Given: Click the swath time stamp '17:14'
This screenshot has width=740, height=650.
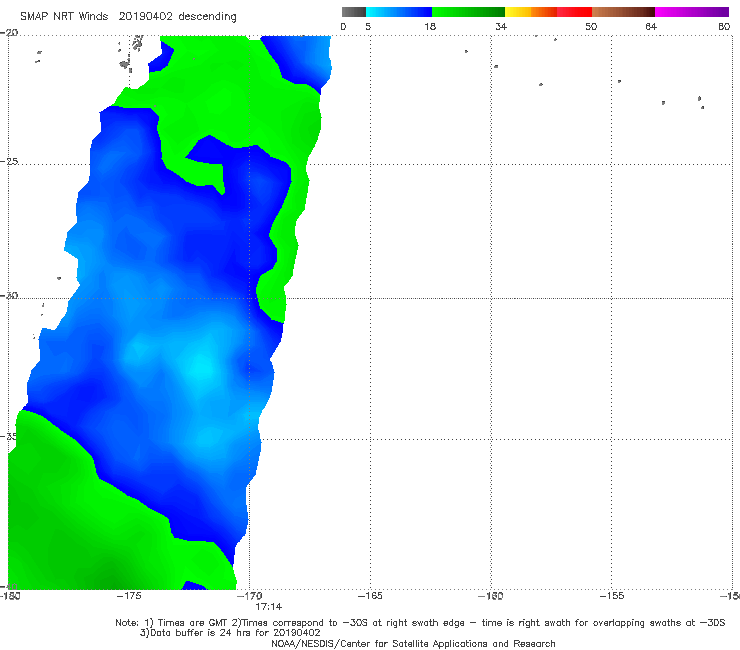Looking at the screenshot, I should click(269, 607).
